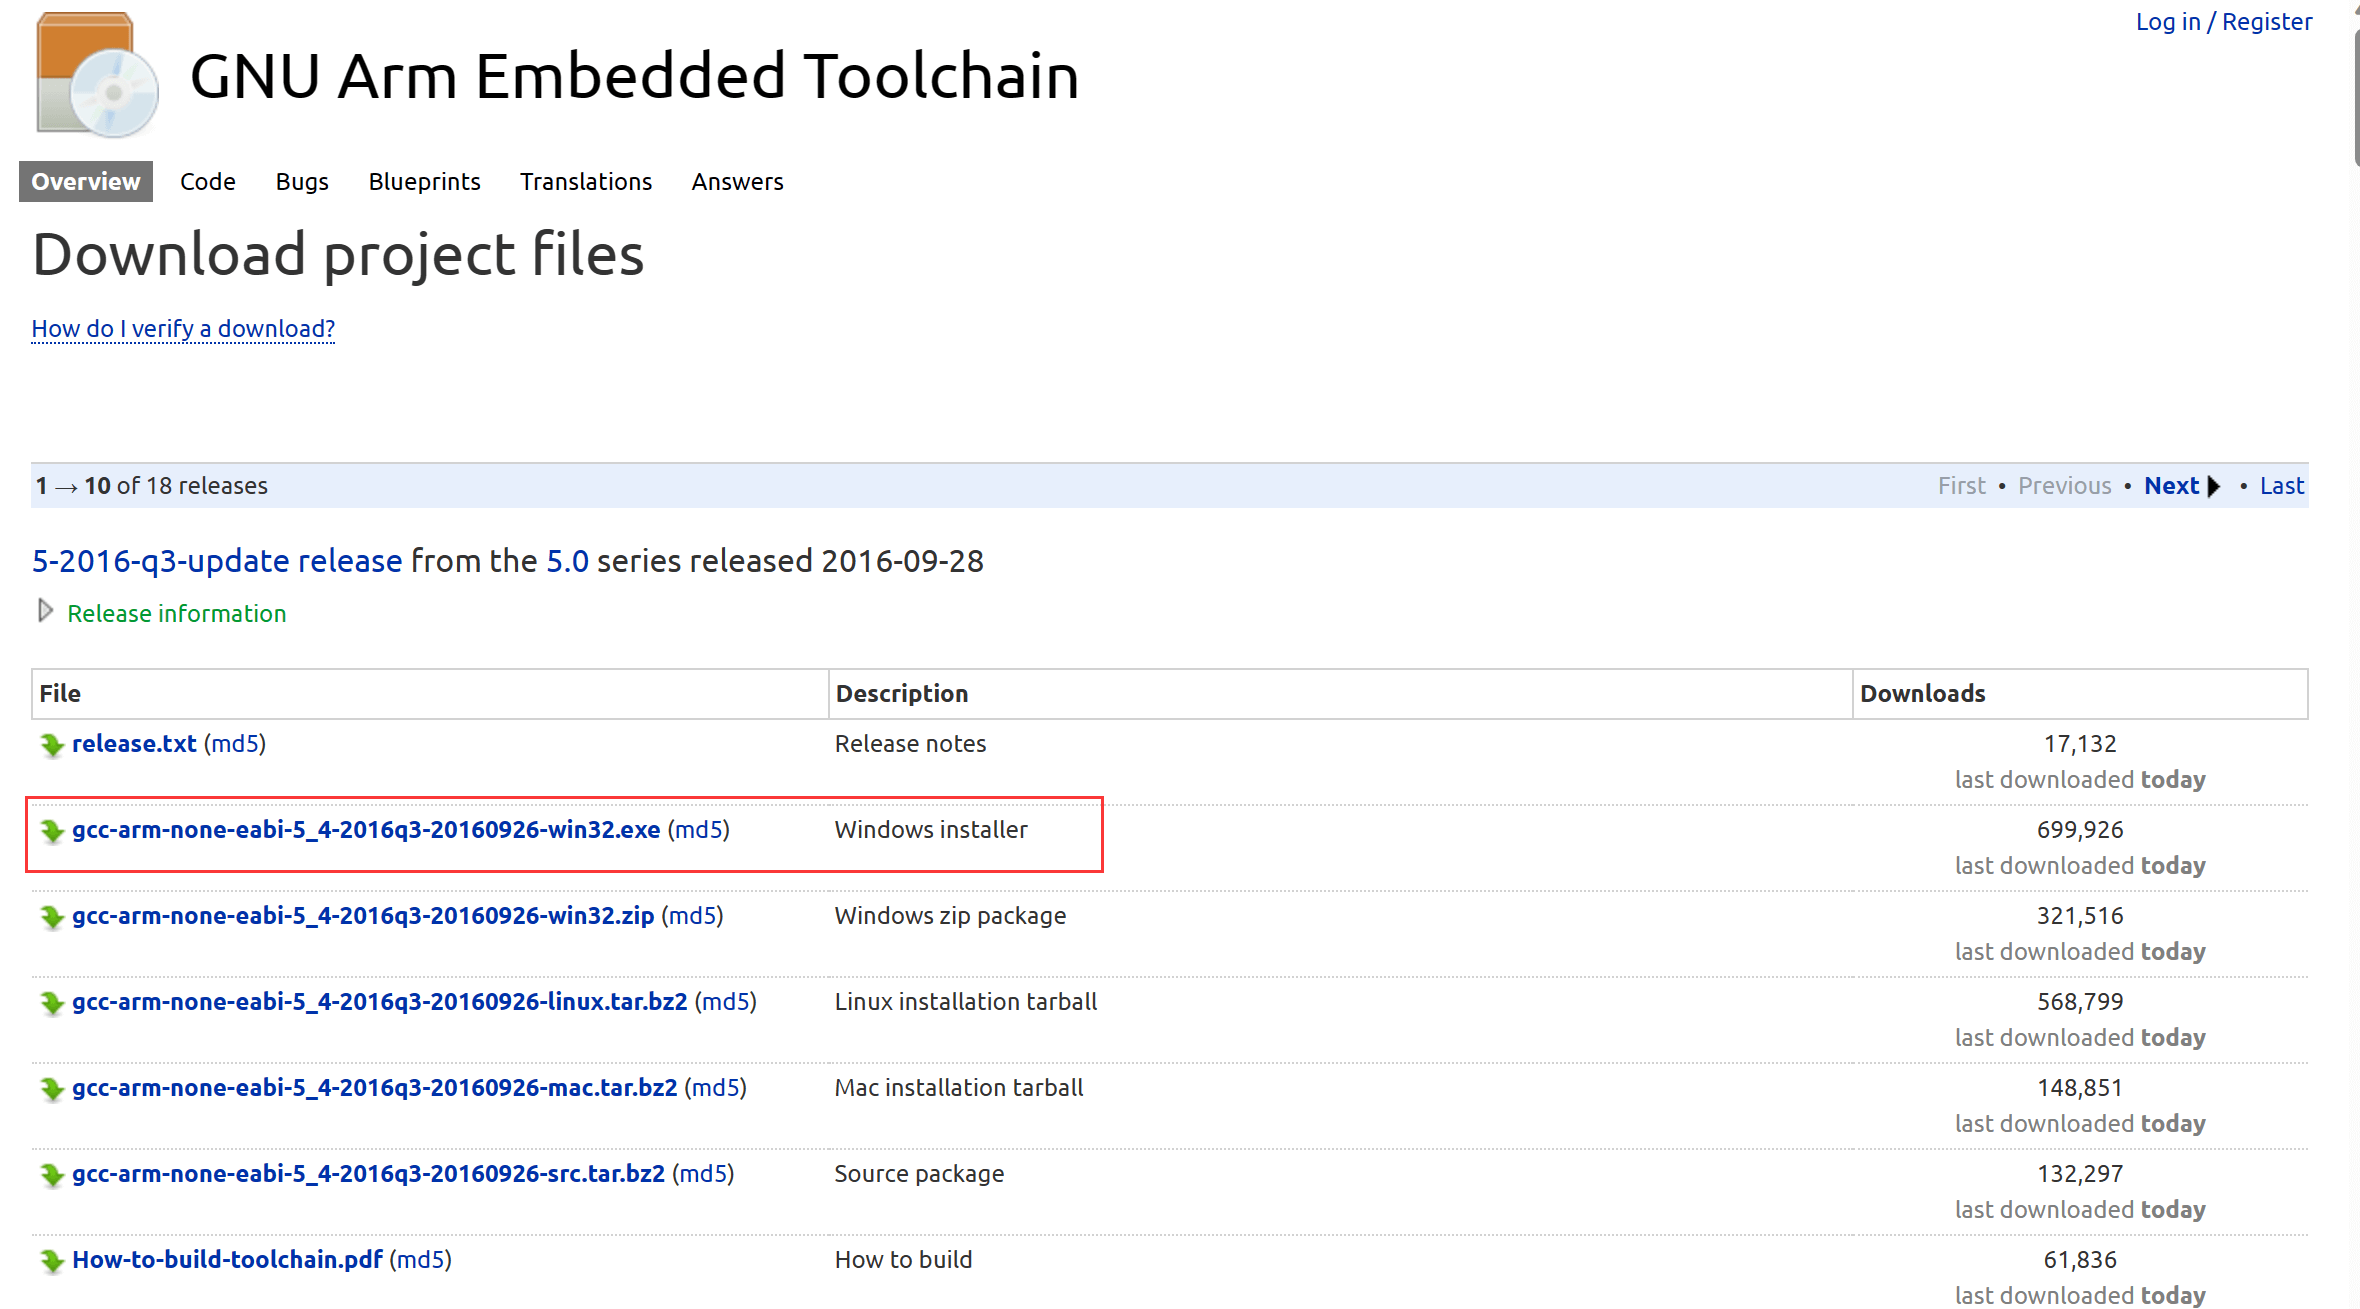Open the 5-2016-q3-update release link

pyautogui.click(x=217, y=561)
